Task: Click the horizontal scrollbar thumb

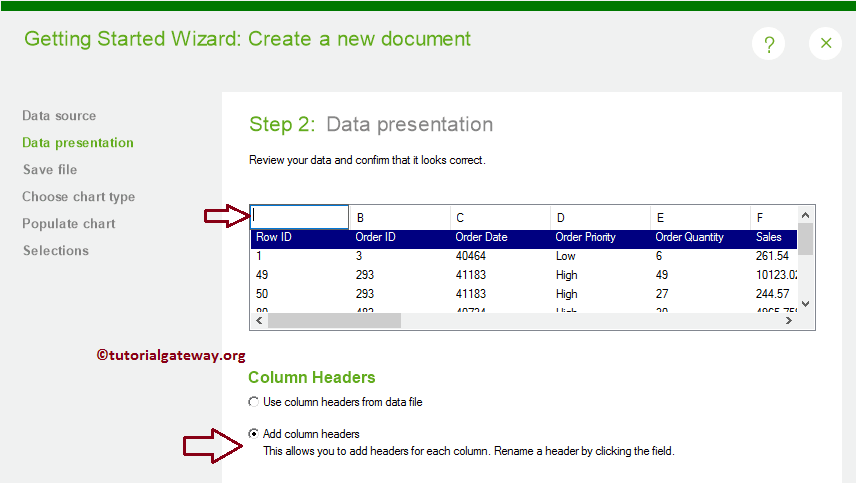Action: (335, 321)
